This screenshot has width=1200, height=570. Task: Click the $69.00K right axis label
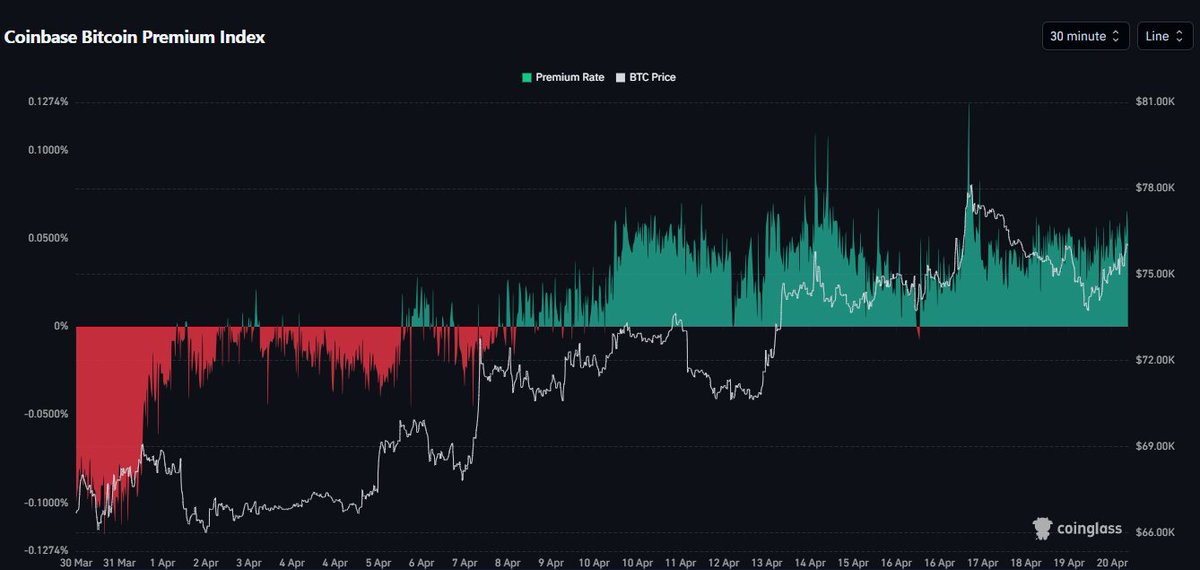[x=1155, y=446]
